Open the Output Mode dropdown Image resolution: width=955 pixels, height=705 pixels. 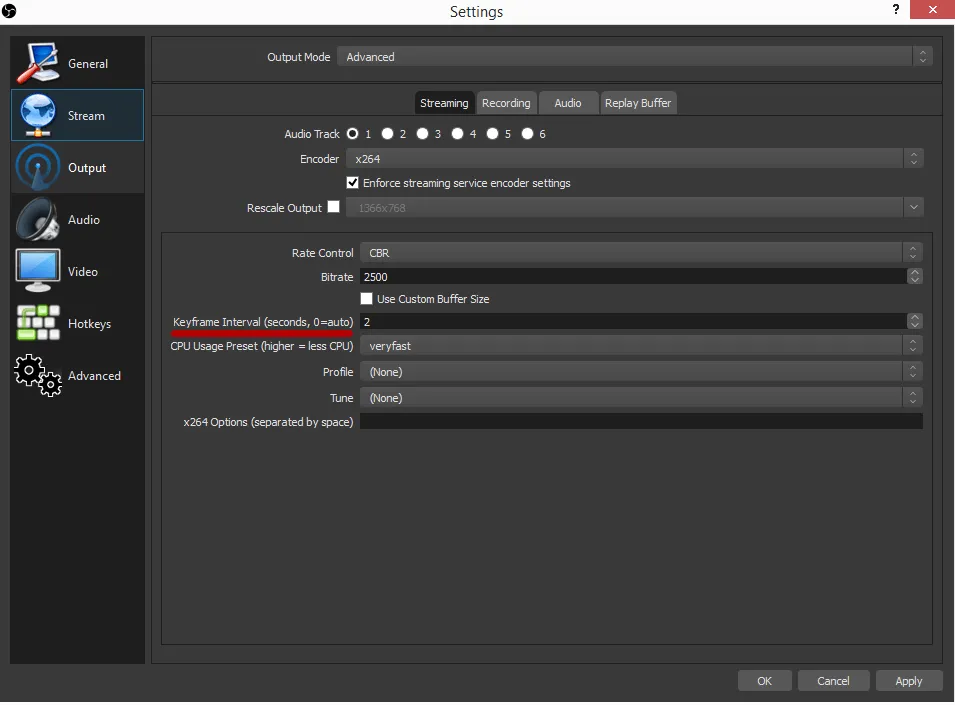coord(634,57)
